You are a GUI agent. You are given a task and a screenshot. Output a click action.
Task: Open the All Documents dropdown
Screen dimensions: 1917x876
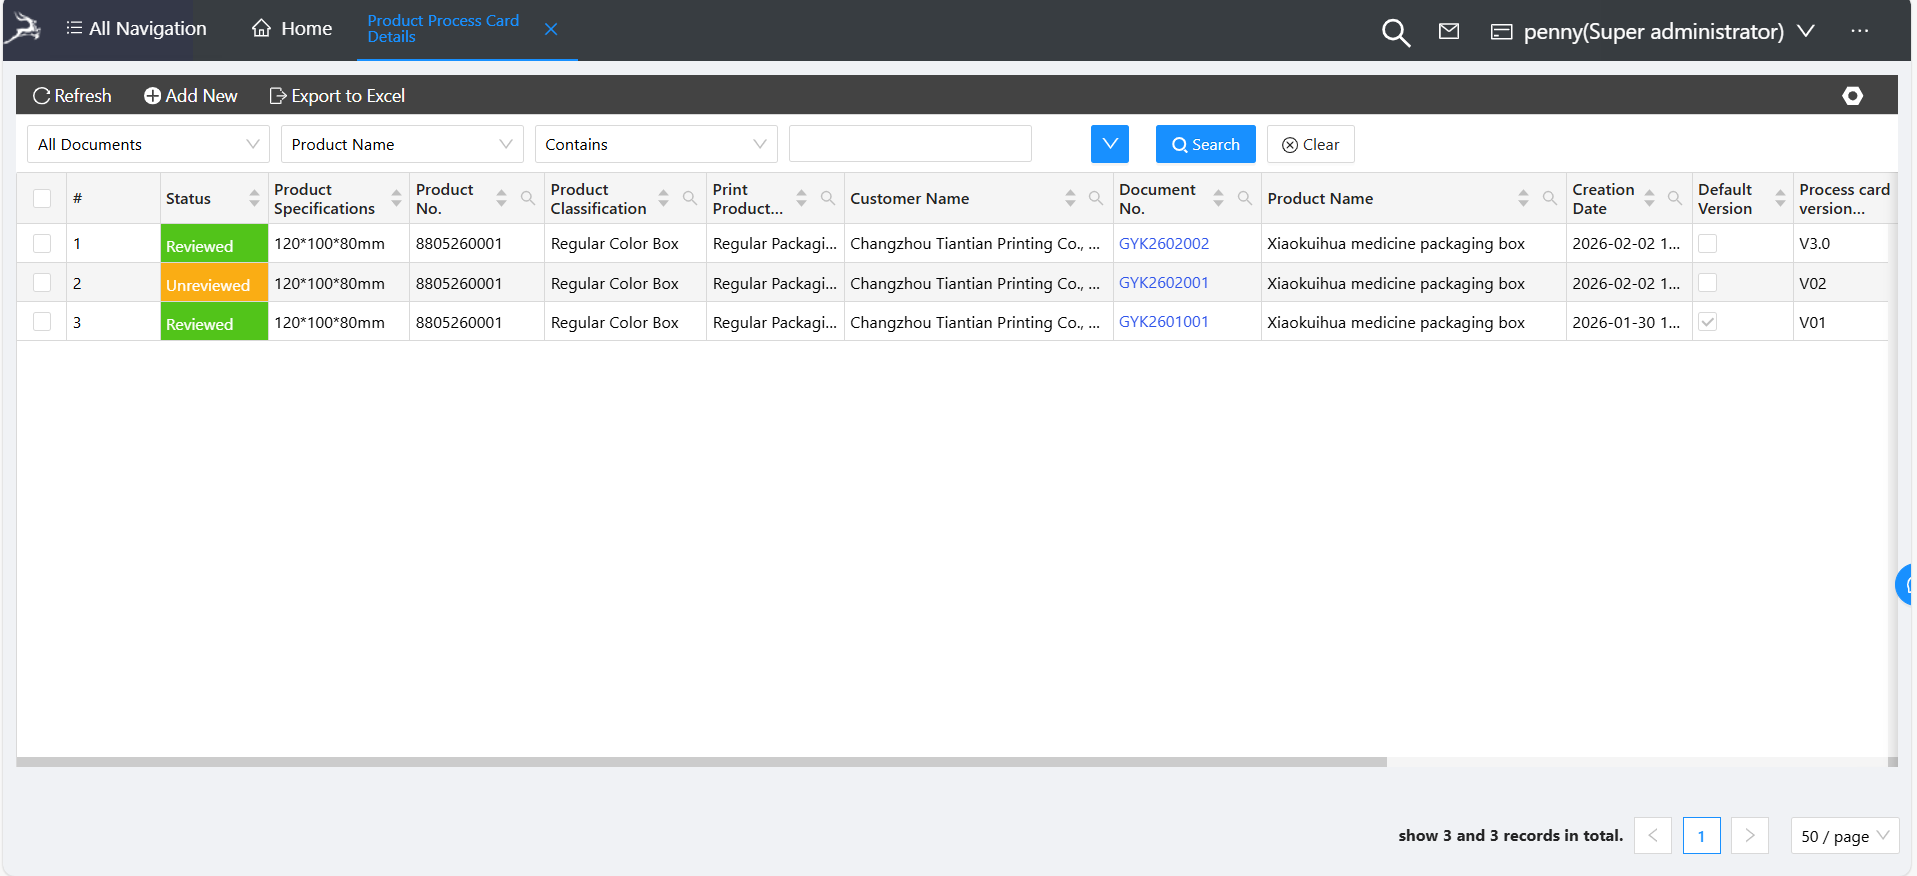(148, 144)
